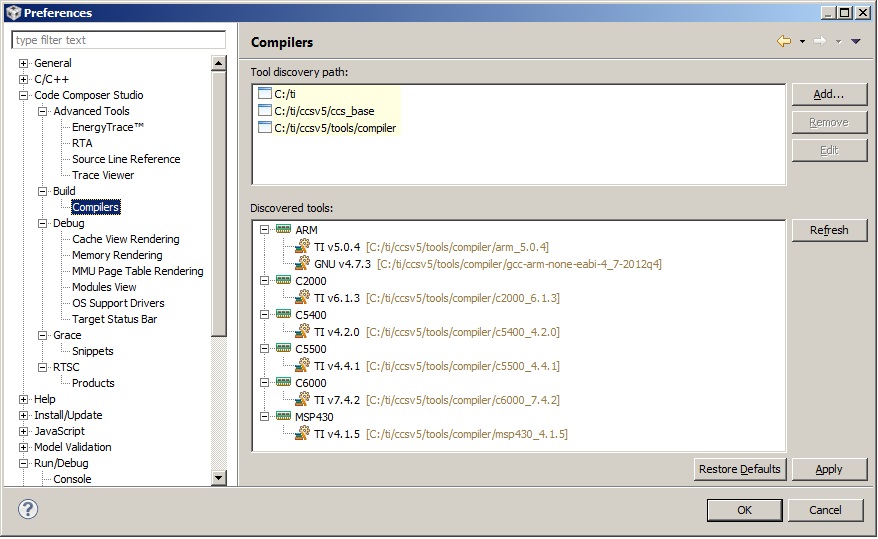Open the help question mark icon
Viewport: 878px width, 539px height.
[28, 509]
